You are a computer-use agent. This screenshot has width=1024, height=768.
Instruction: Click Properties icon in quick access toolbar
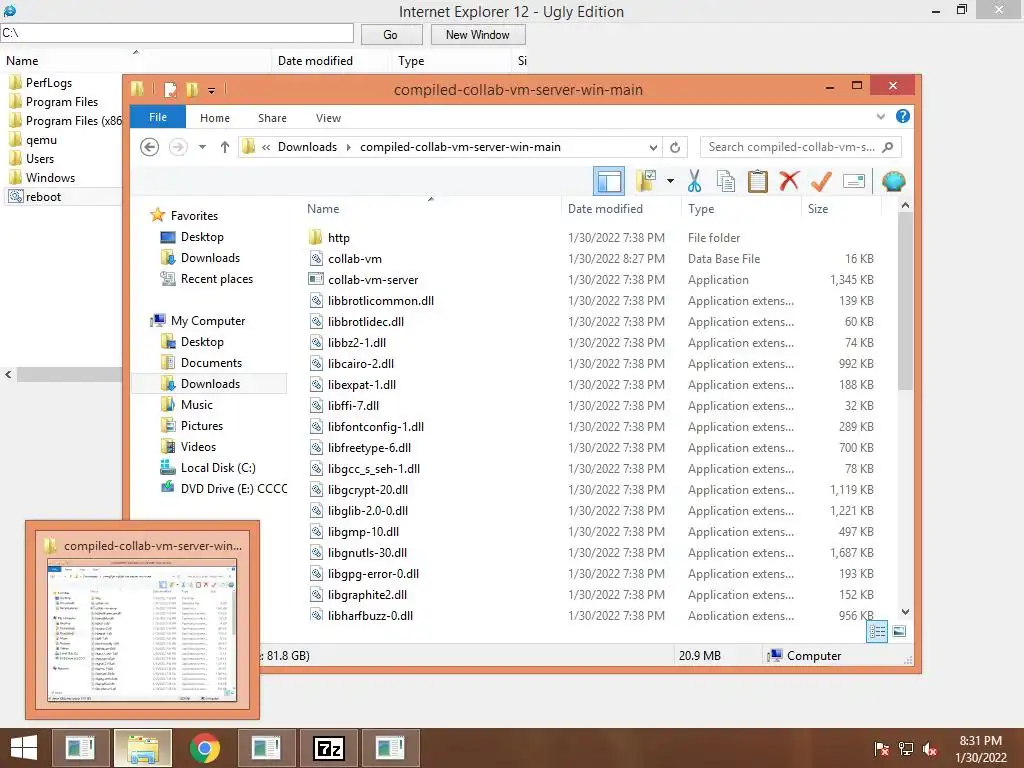tap(170, 89)
